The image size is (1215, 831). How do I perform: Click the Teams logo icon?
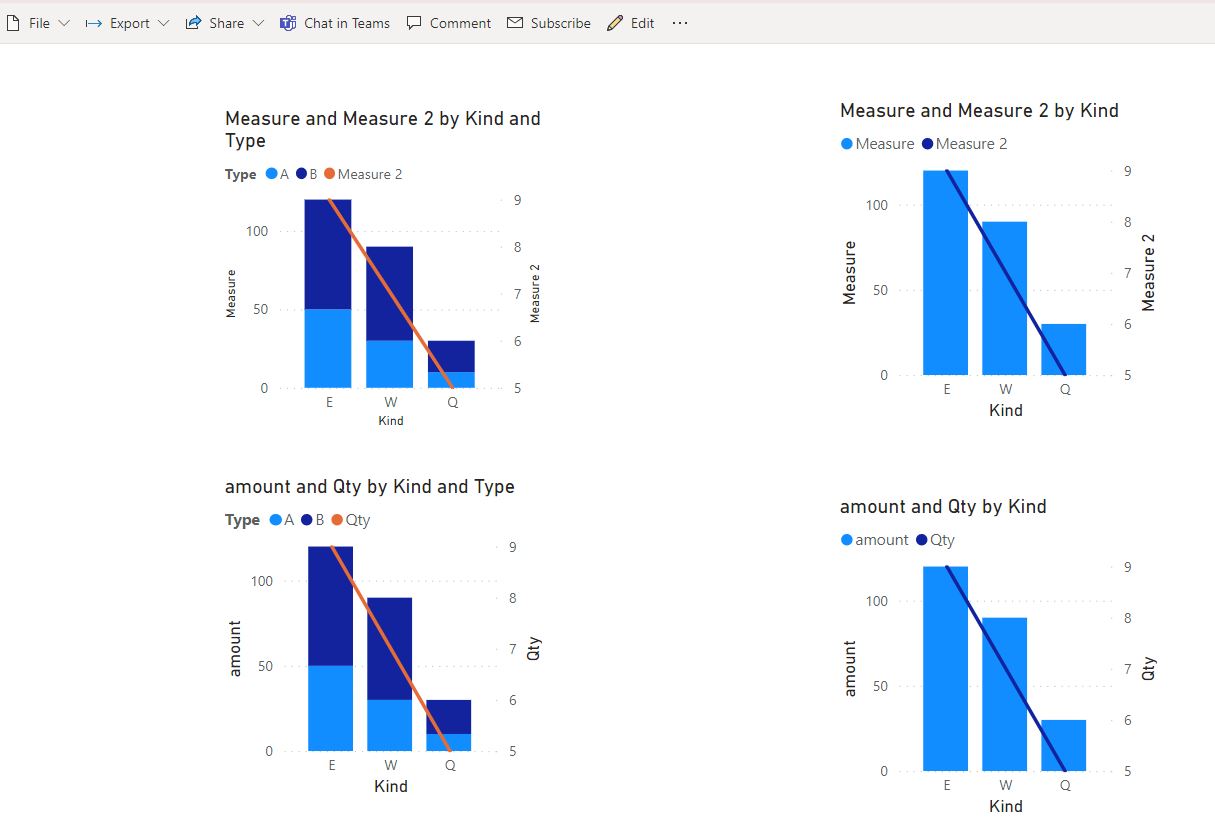coord(288,23)
